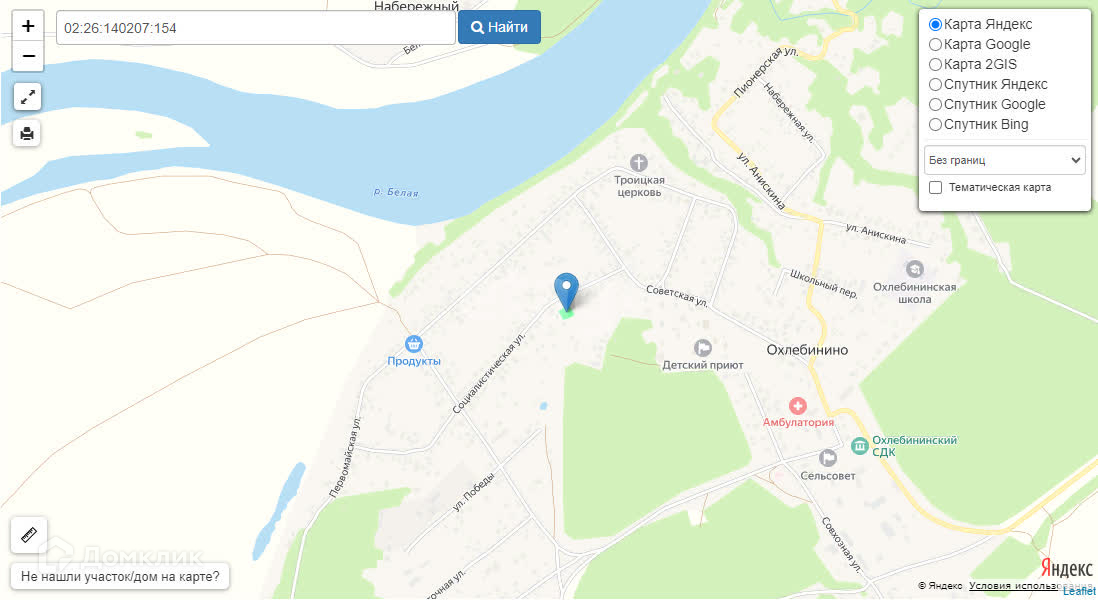The image size is (1098, 600).
Task: Open the Leaflet attribution link
Action: pos(1079,591)
